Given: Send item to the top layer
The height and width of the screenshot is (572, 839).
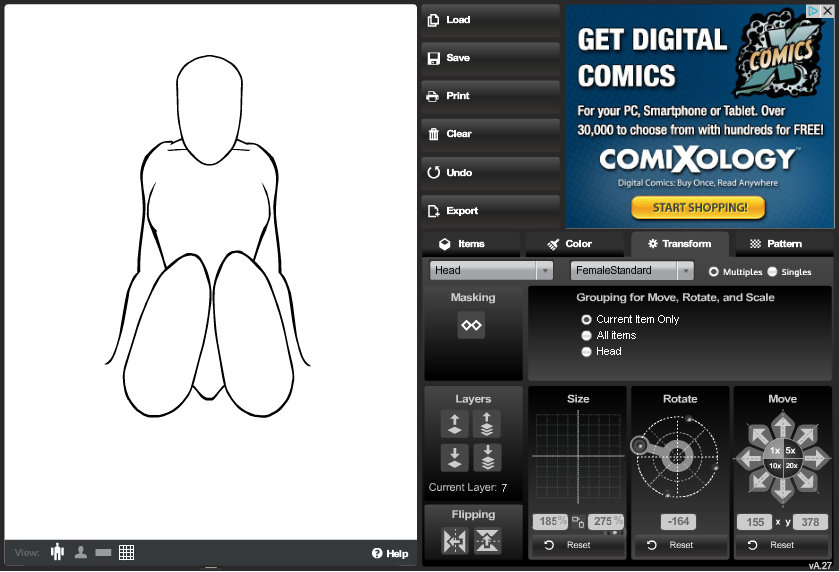Looking at the screenshot, I should (x=487, y=424).
